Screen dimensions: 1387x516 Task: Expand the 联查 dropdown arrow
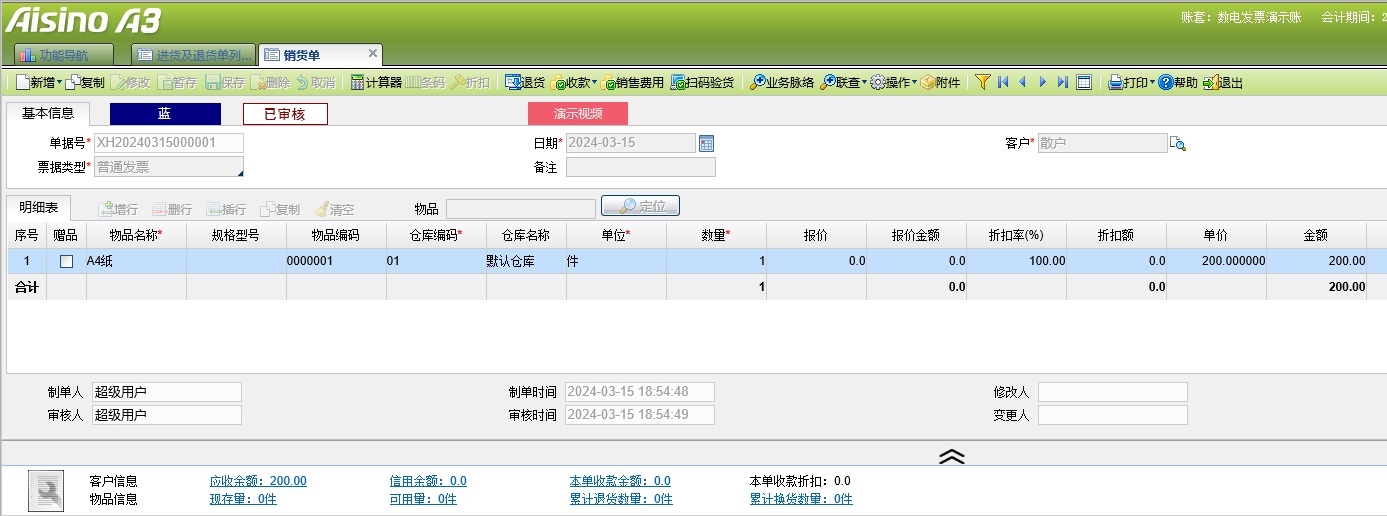tap(864, 83)
